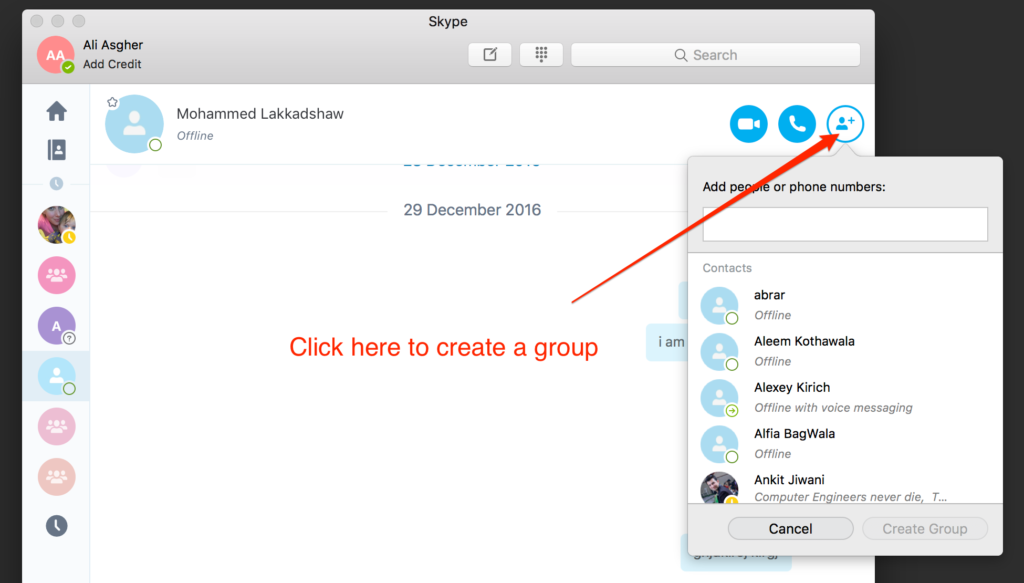The image size is (1024, 583).
Task: Click Alexey Kirich's contact avatar
Action: [719, 398]
